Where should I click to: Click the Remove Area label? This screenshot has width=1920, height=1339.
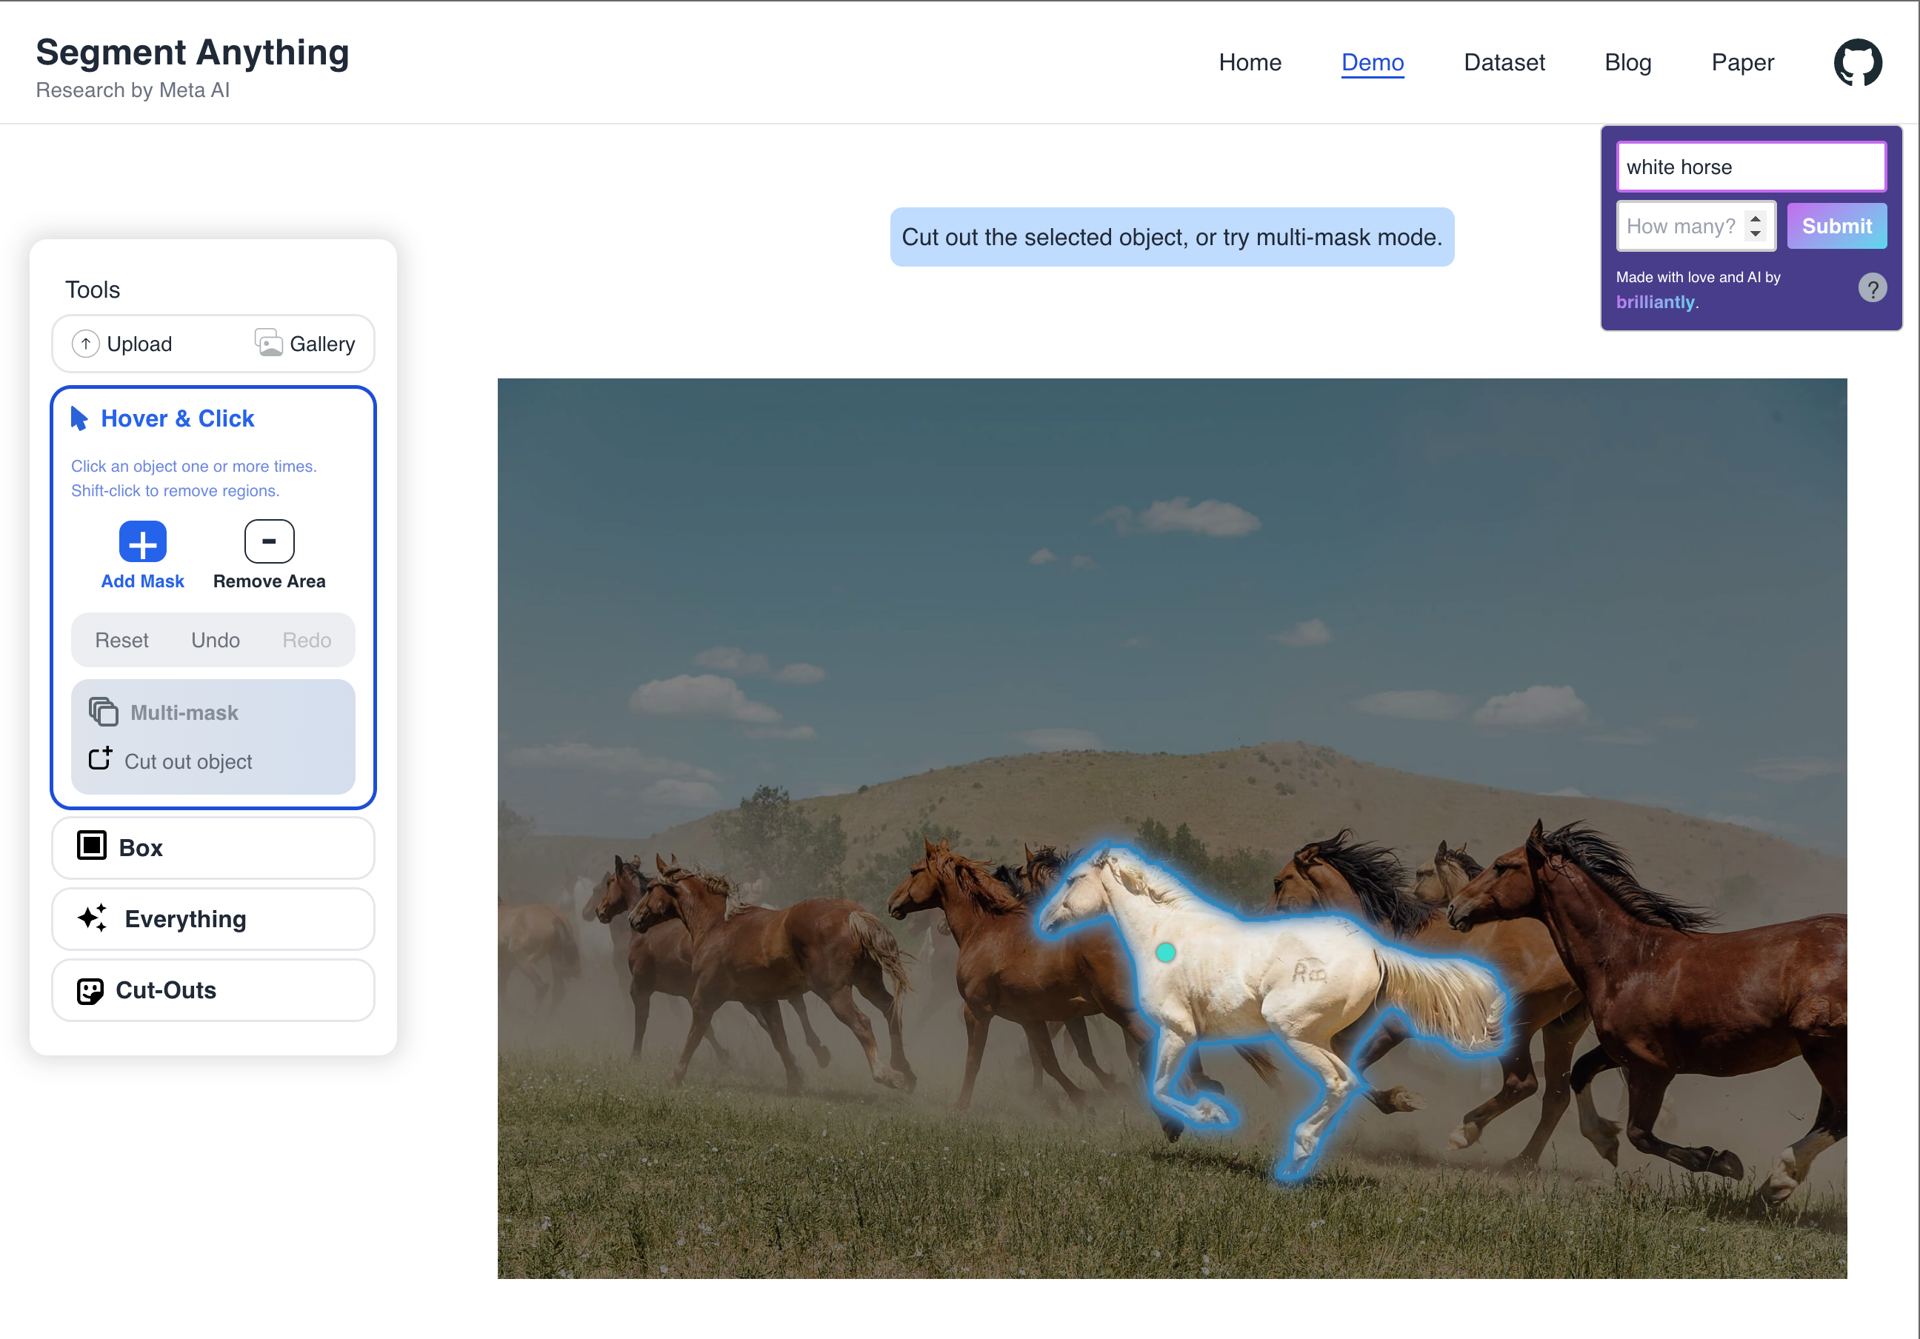(x=269, y=581)
